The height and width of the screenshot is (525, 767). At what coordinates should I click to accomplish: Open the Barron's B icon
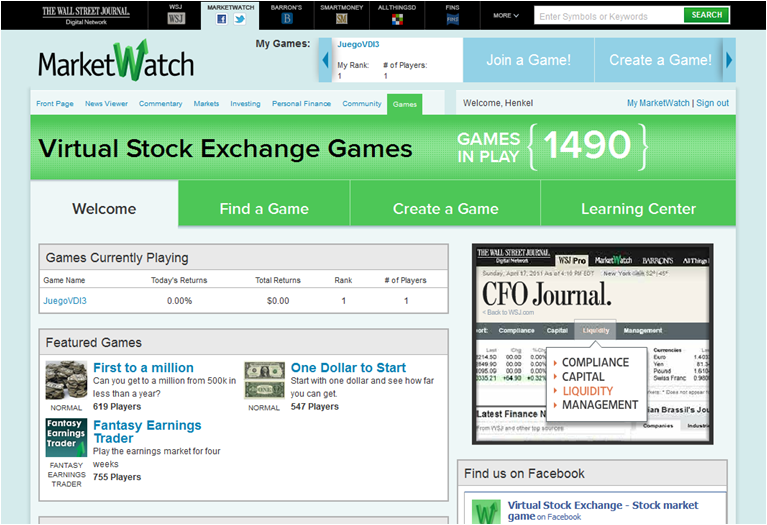click(287, 19)
